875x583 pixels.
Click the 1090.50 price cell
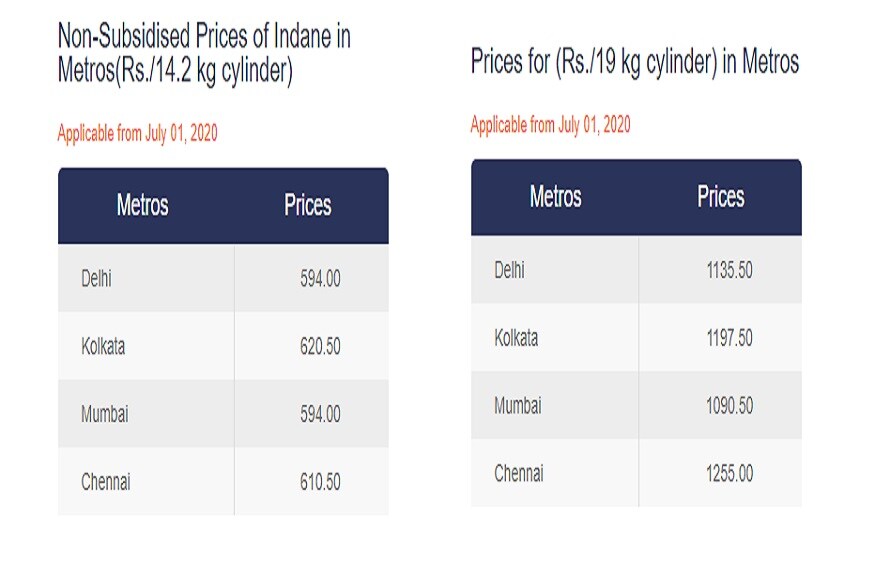pos(720,405)
